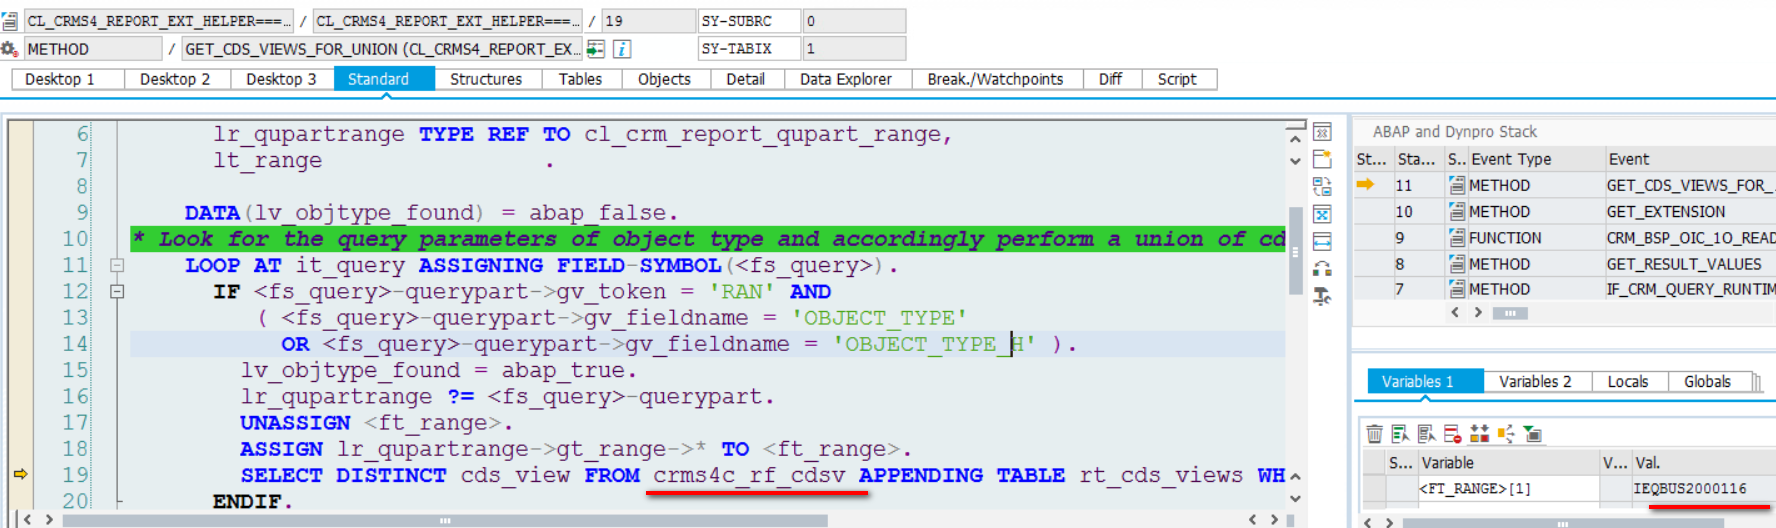The width and height of the screenshot is (1776, 528).
Task: Open the Detail tab
Action: 746,79
